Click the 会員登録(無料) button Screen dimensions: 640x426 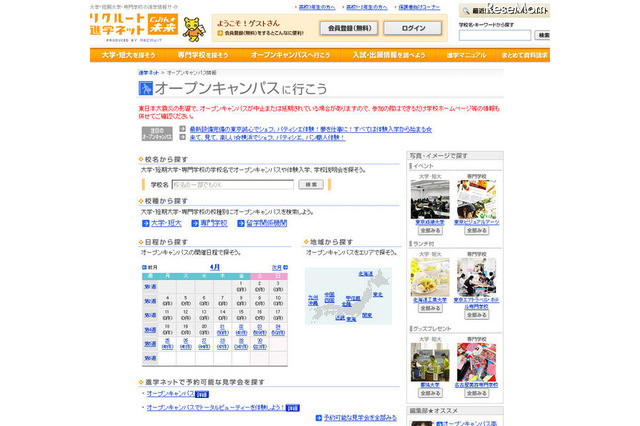click(349, 28)
